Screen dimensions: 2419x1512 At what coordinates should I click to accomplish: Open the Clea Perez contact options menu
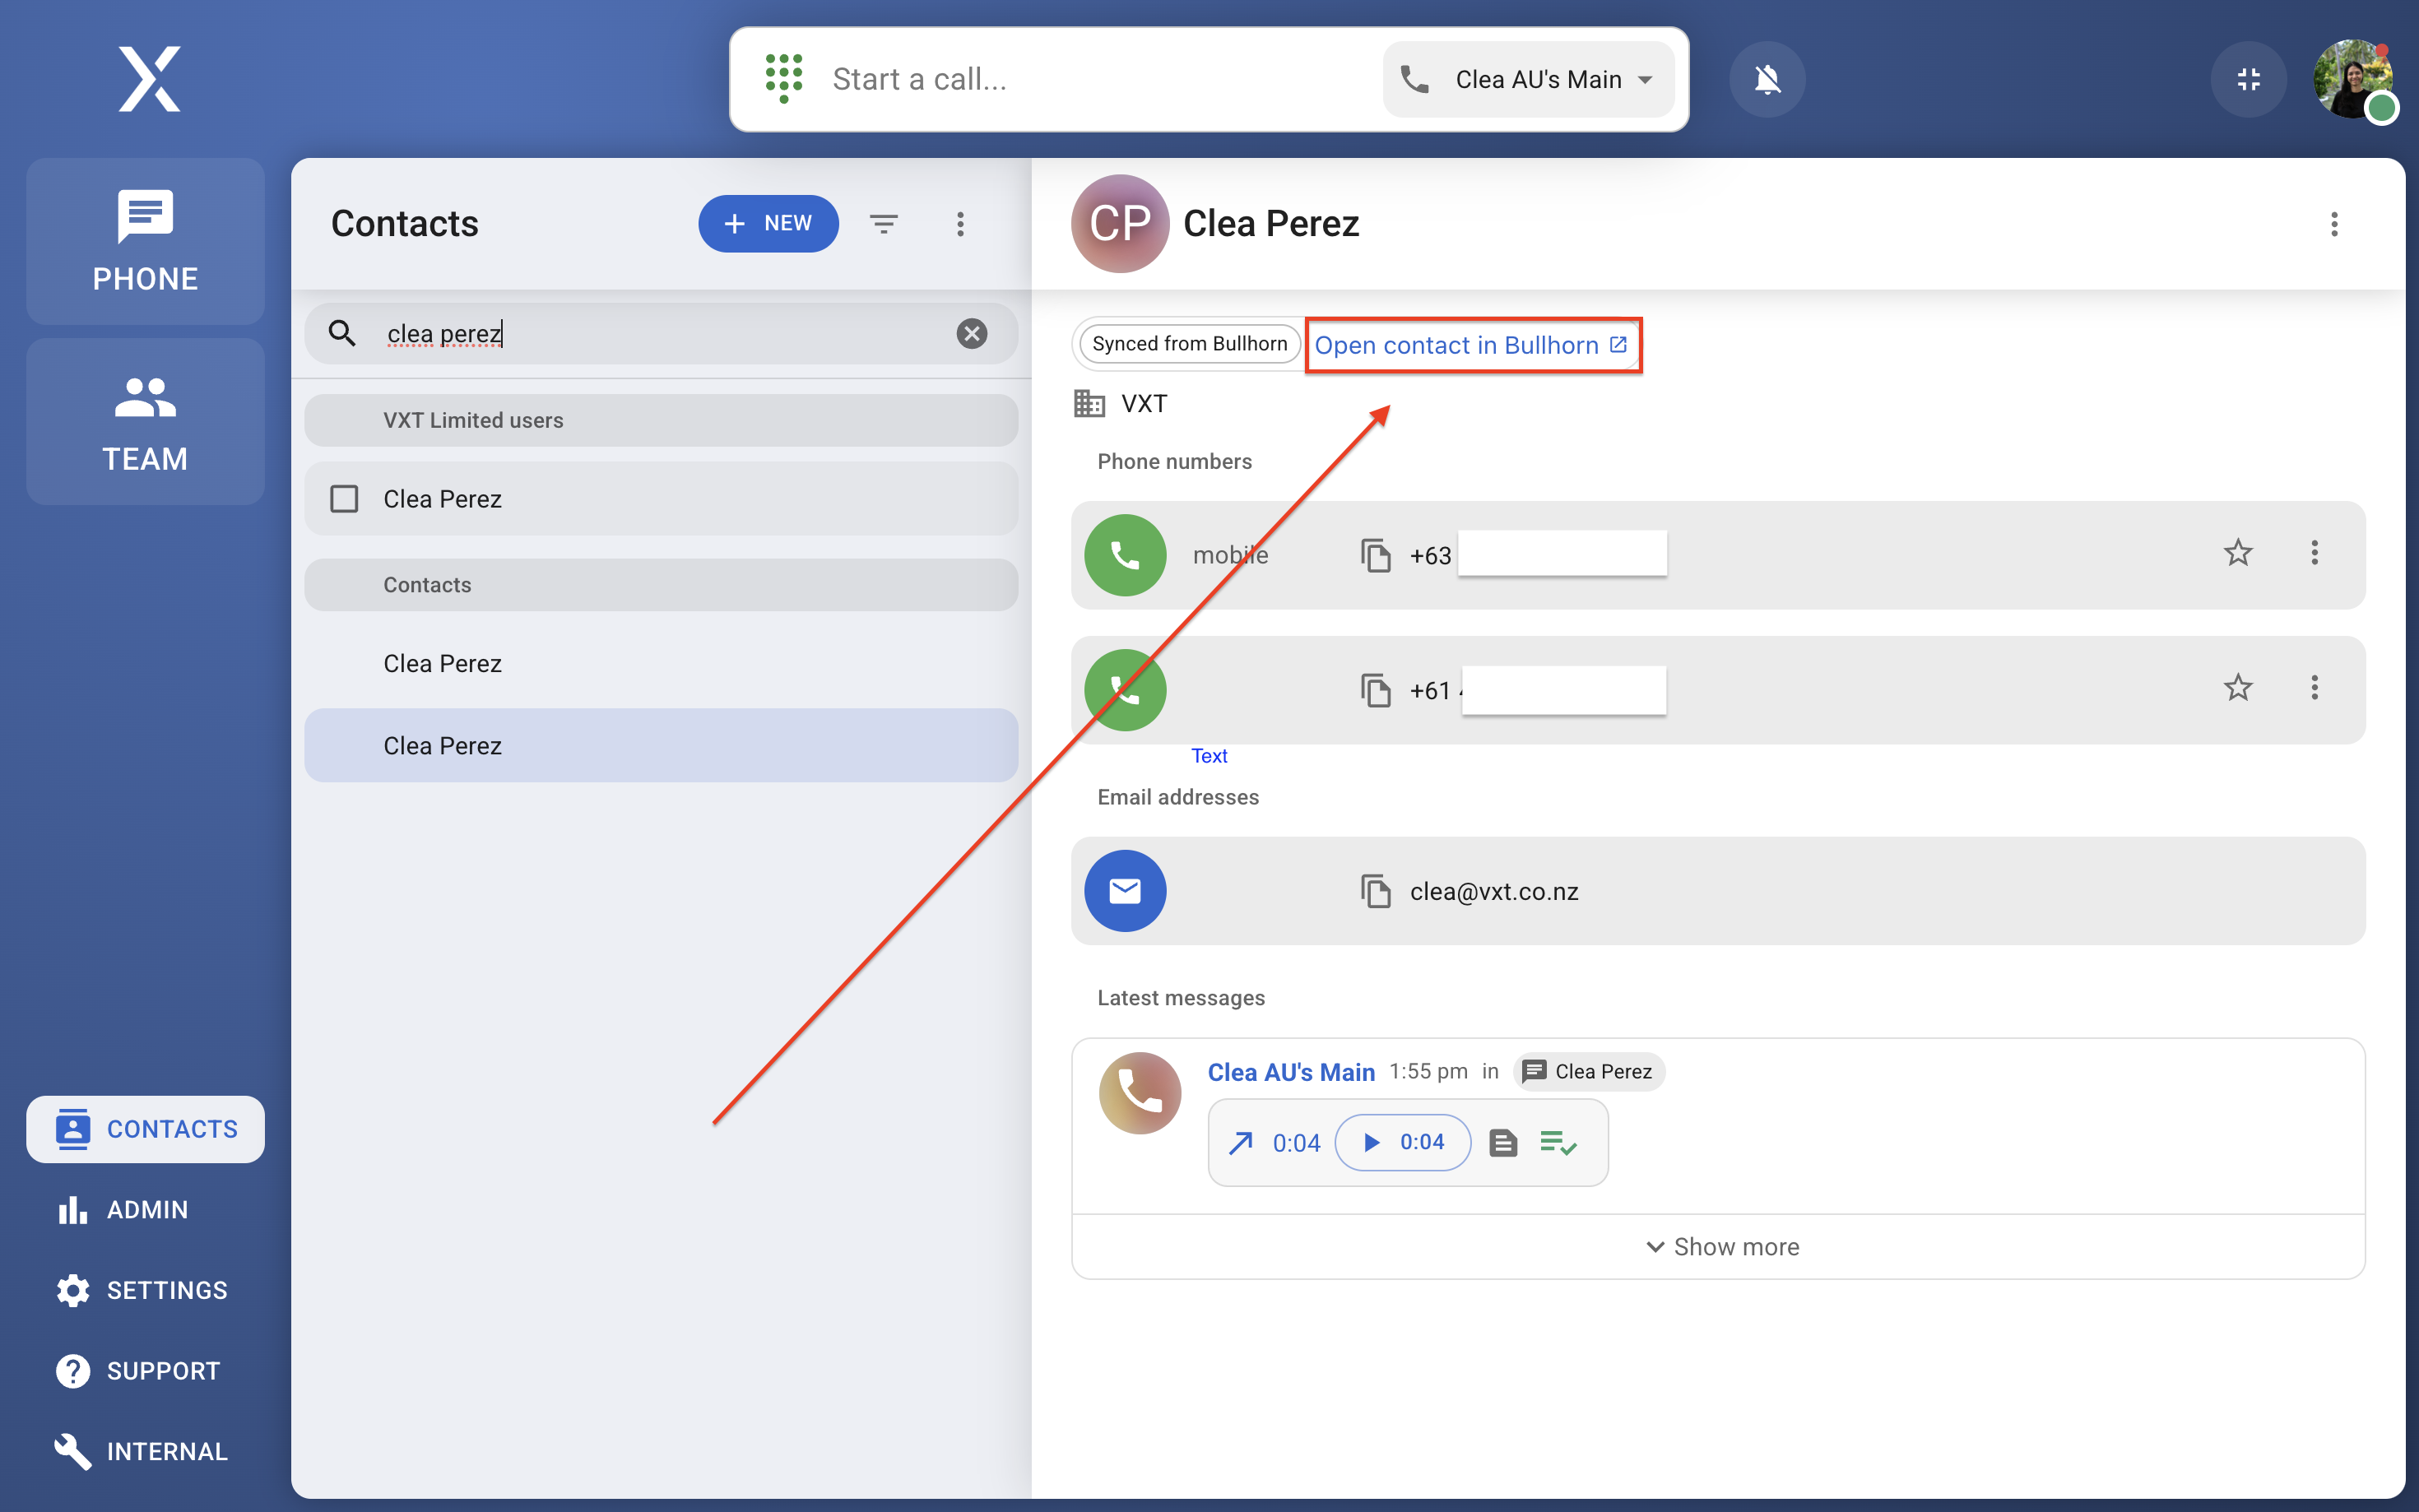point(2334,224)
